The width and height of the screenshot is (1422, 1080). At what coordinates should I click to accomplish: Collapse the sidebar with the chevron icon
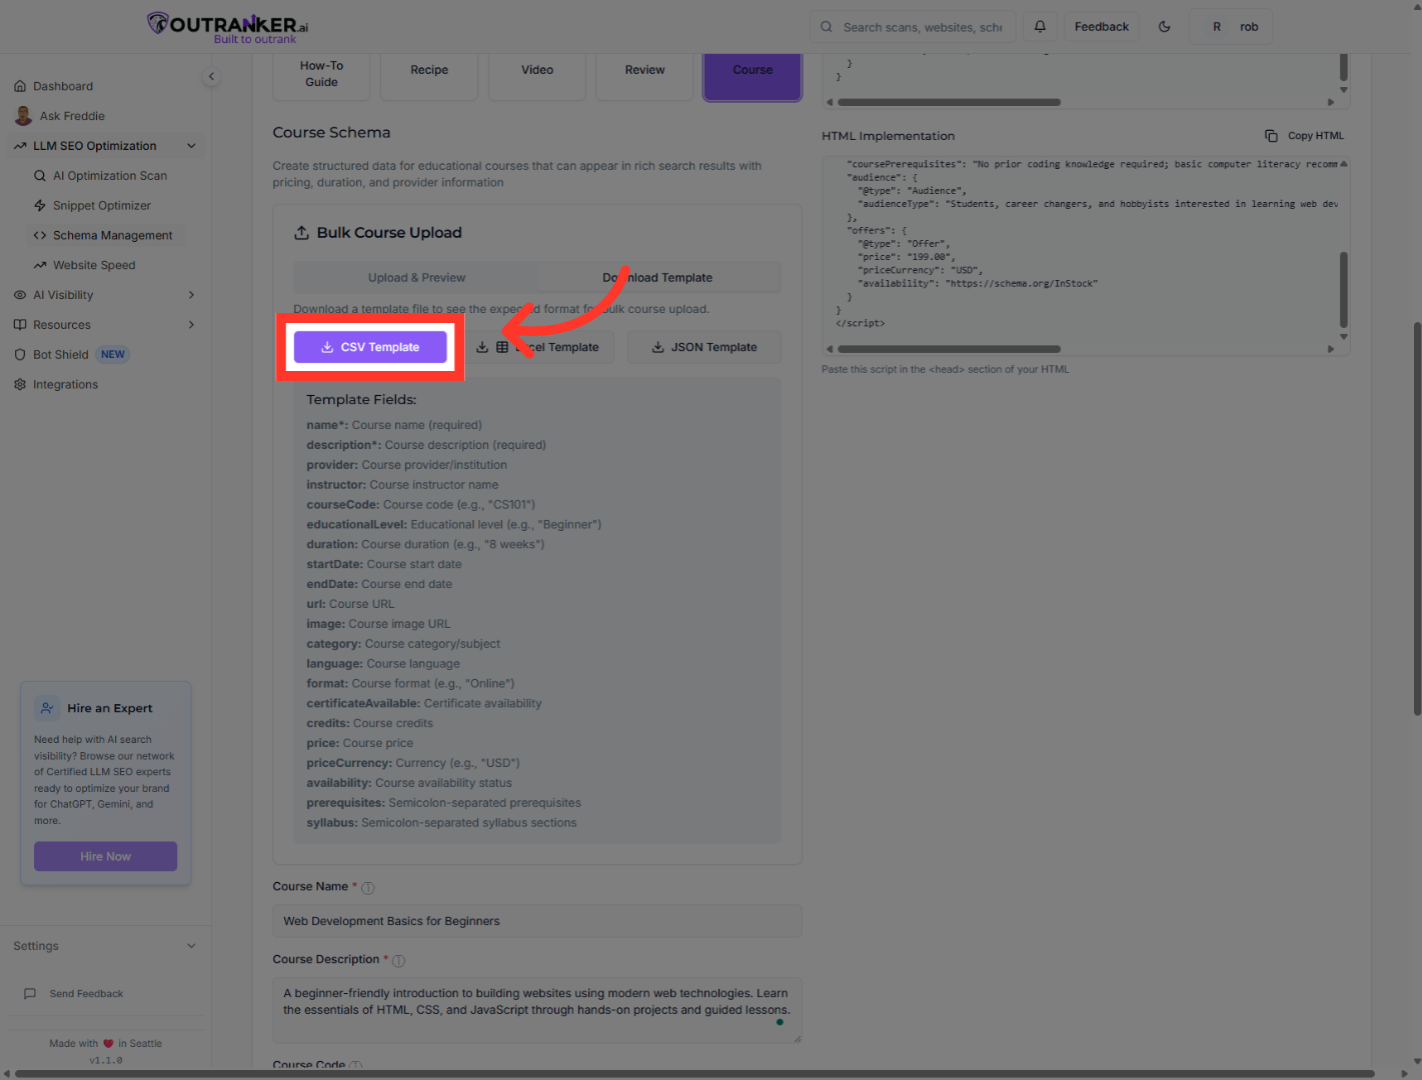[x=211, y=76]
